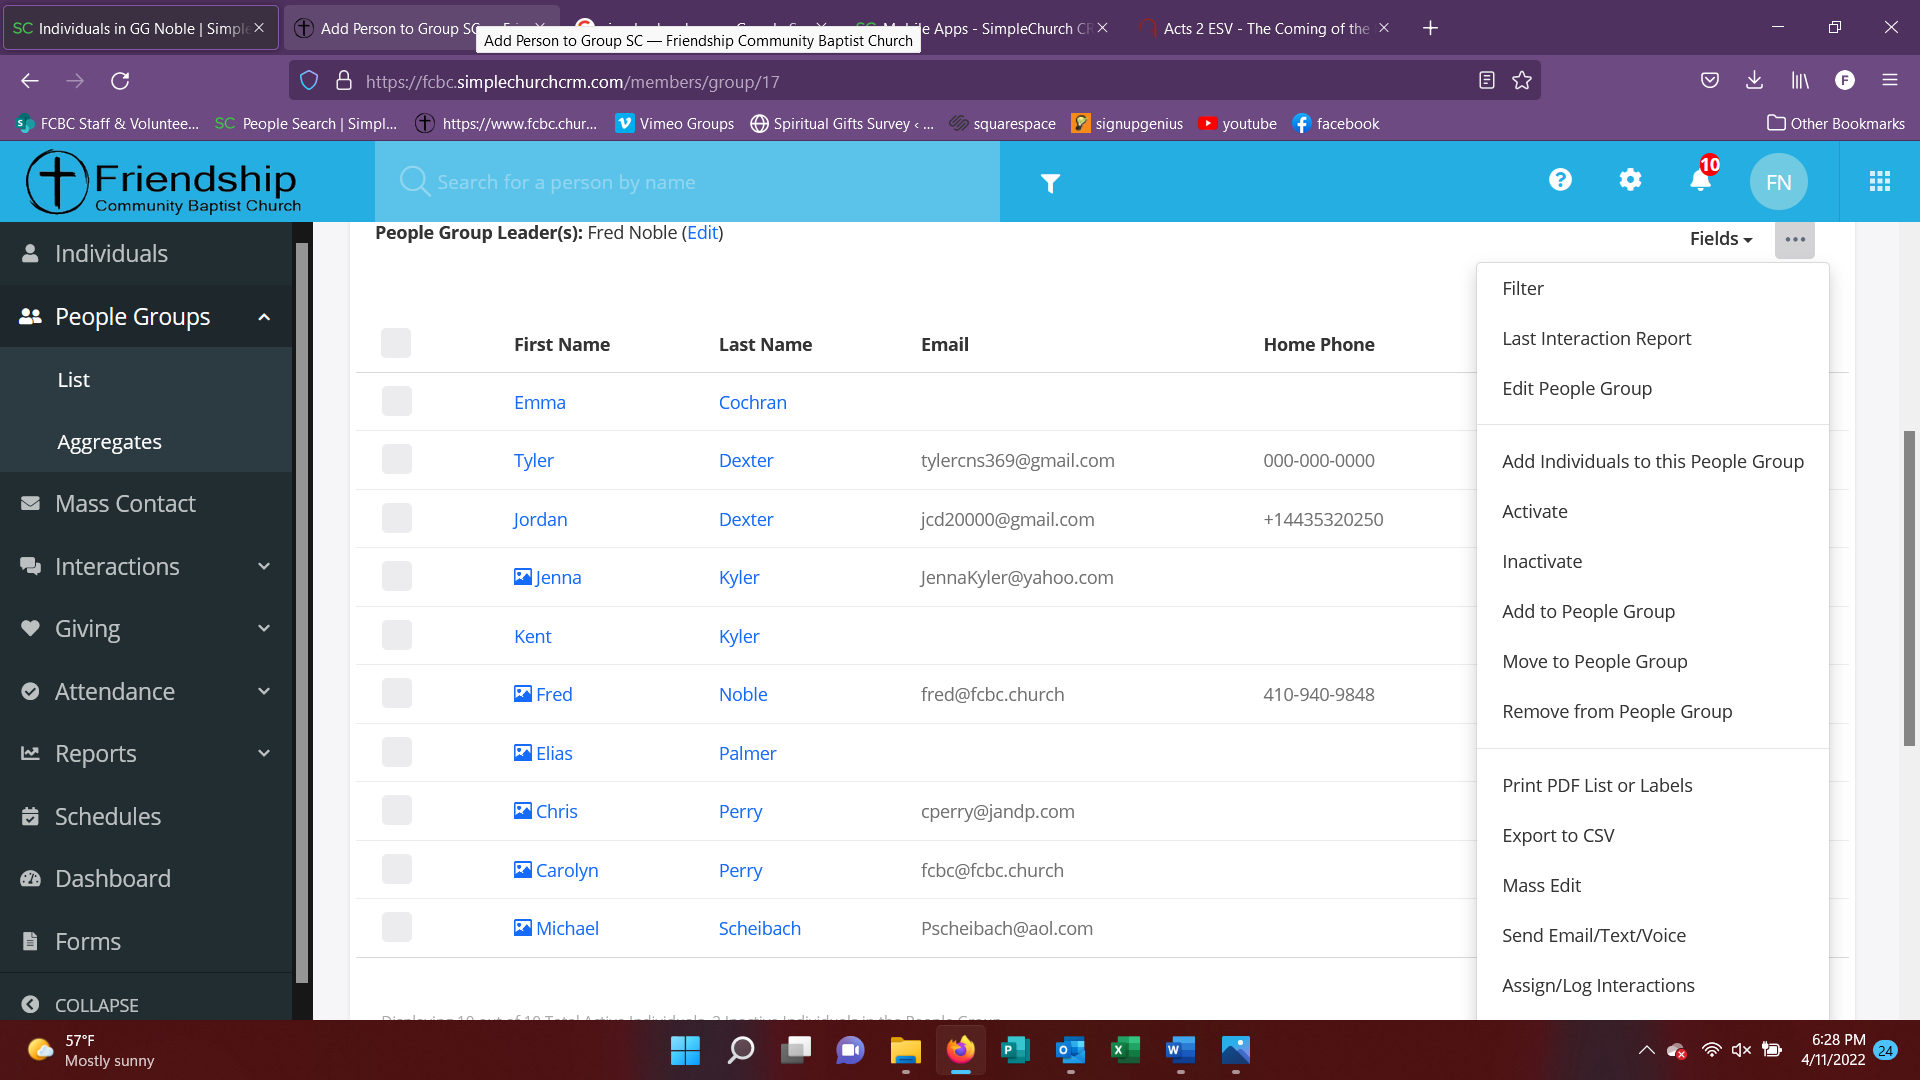
Task: Click the FN user avatar
Action: pos(1778,182)
